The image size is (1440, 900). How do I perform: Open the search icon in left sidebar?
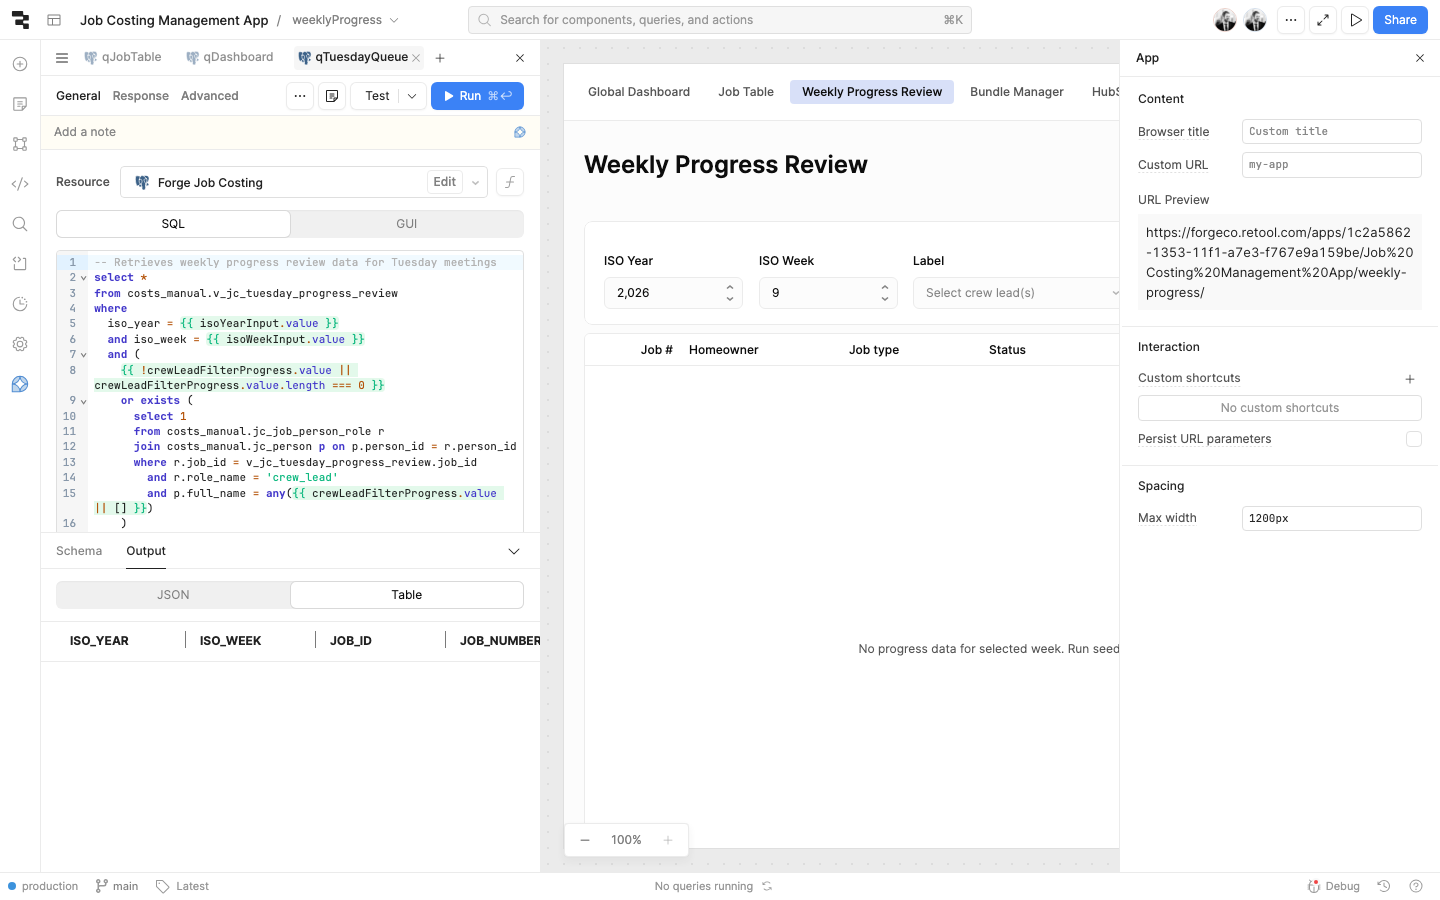(x=20, y=224)
